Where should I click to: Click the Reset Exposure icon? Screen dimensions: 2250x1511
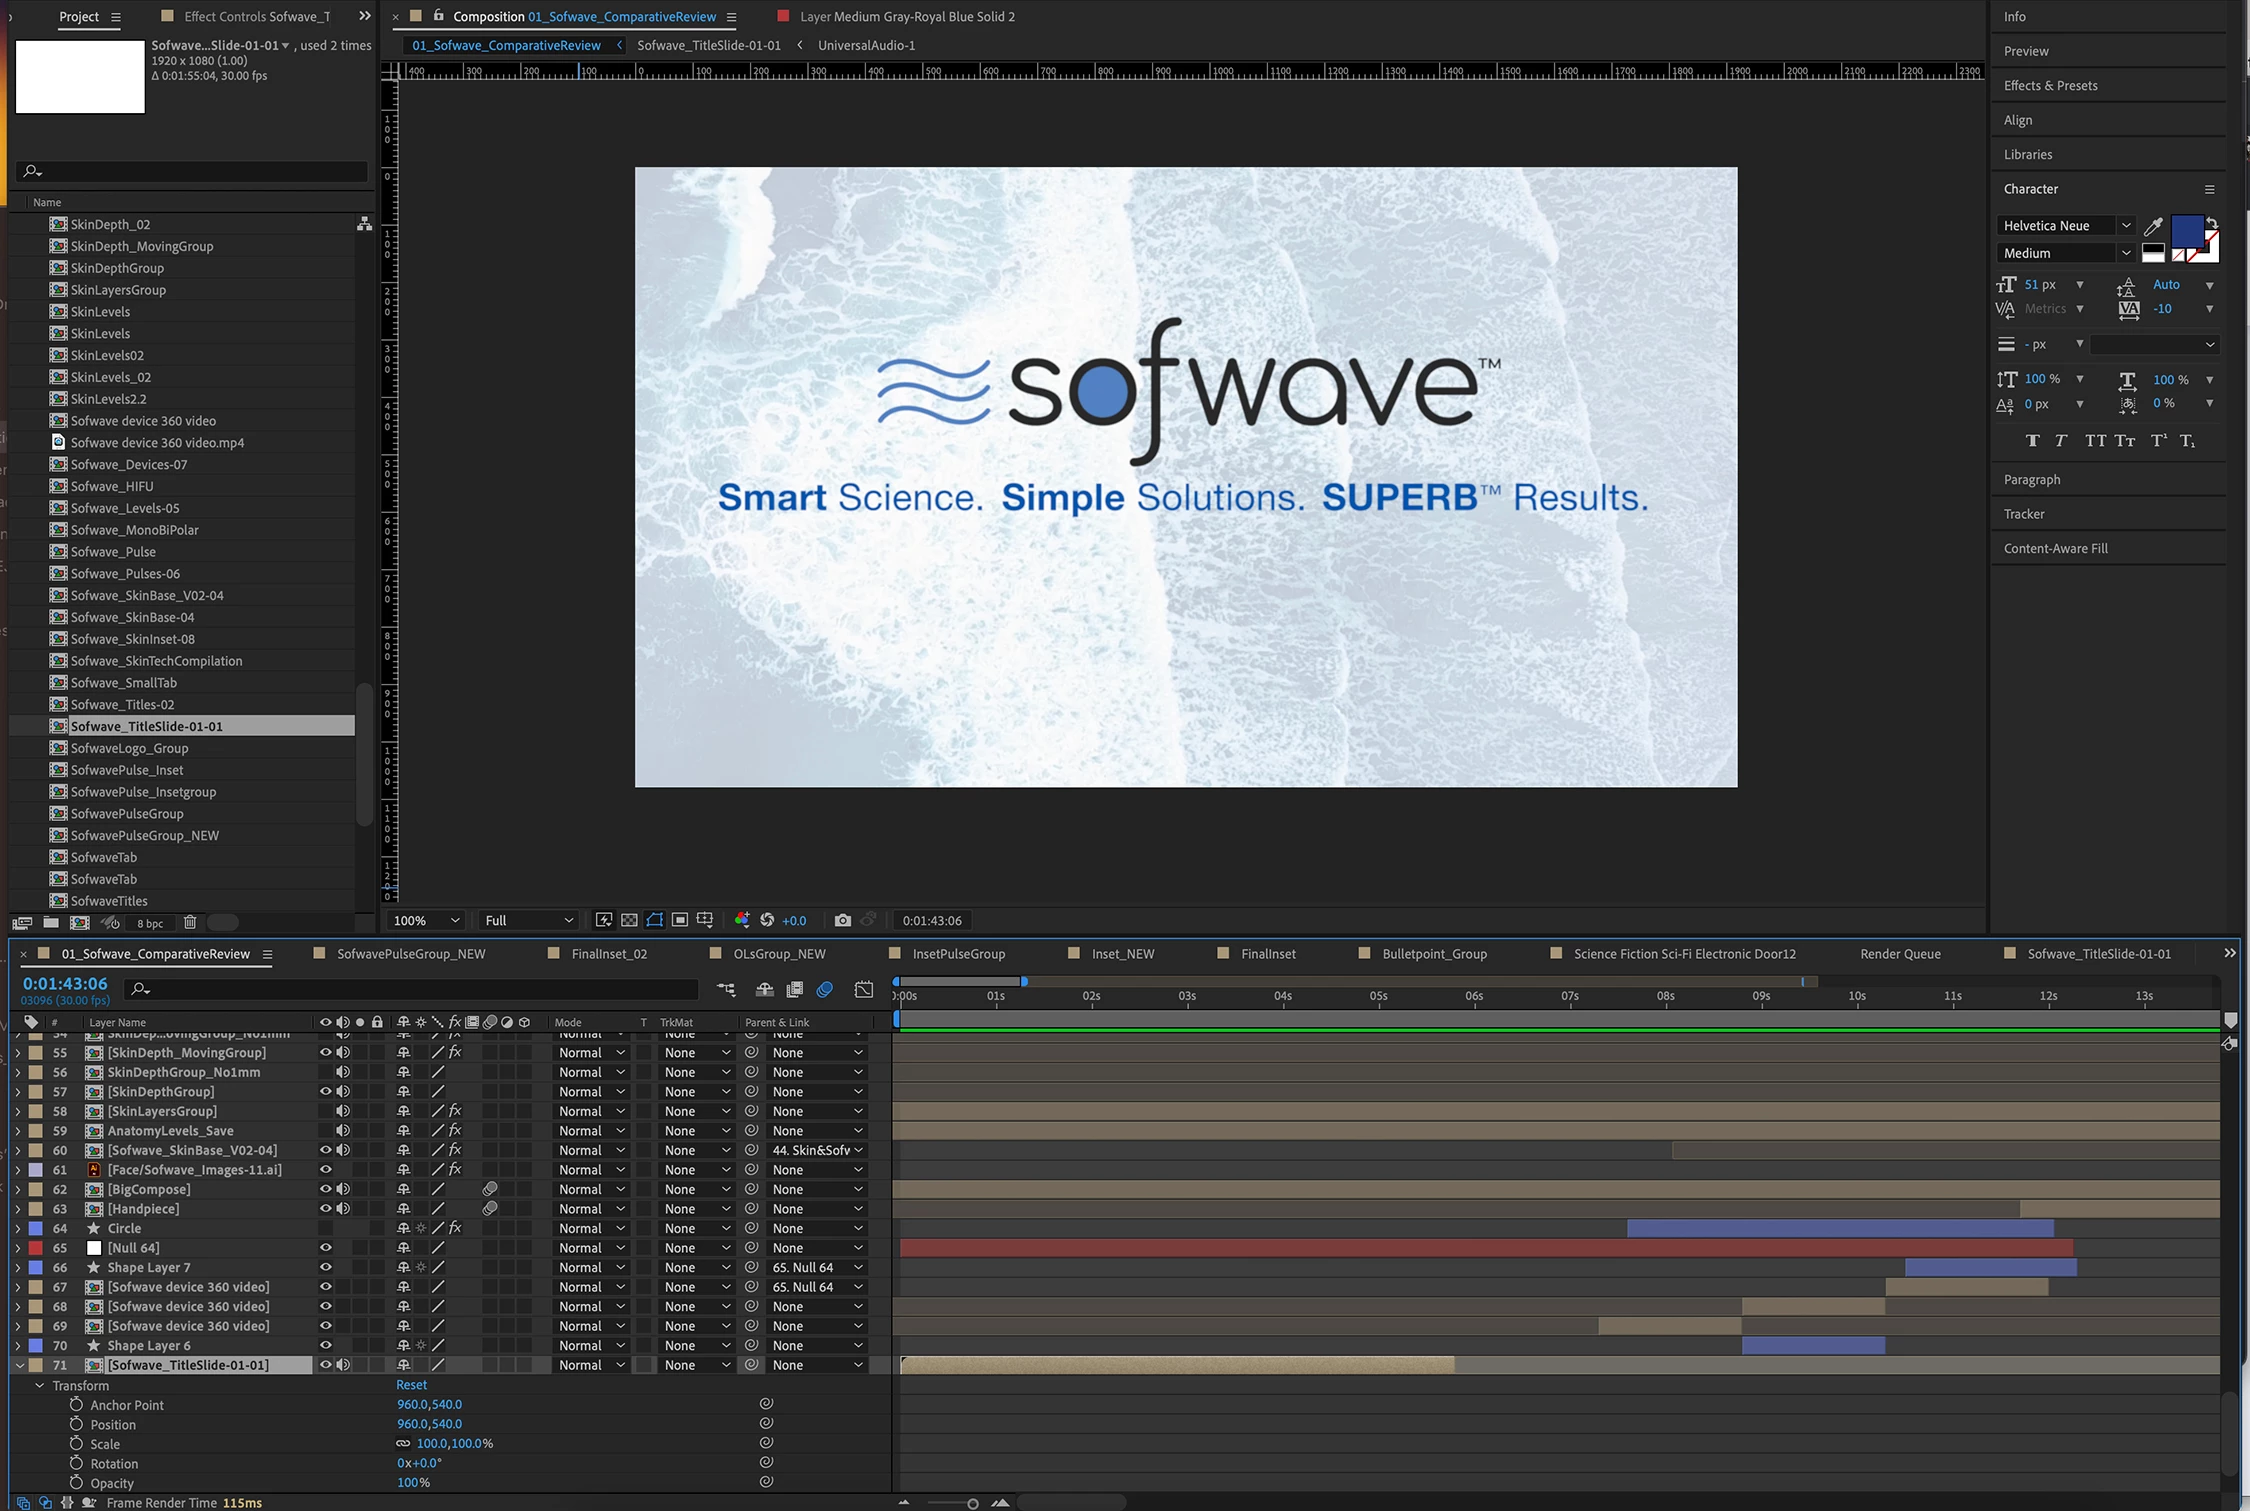(x=767, y=920)
